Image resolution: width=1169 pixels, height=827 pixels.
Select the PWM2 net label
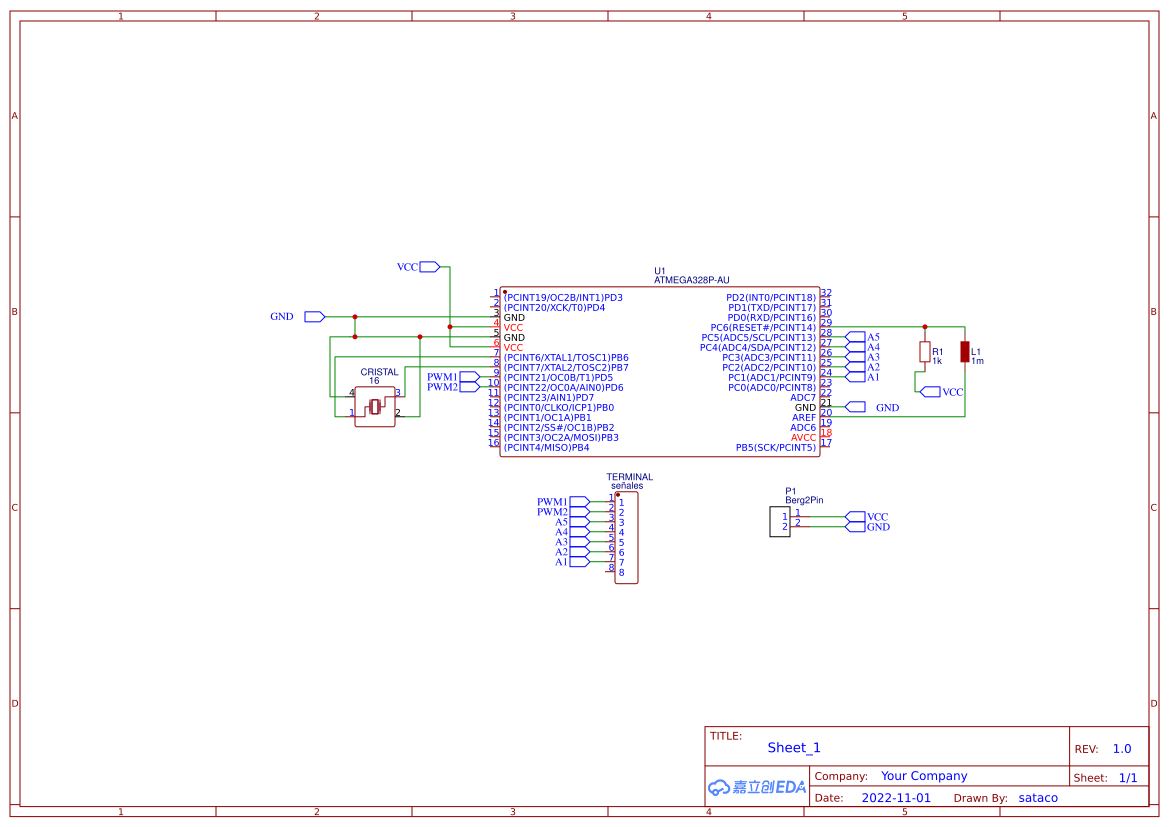click(x=441, y=387)
